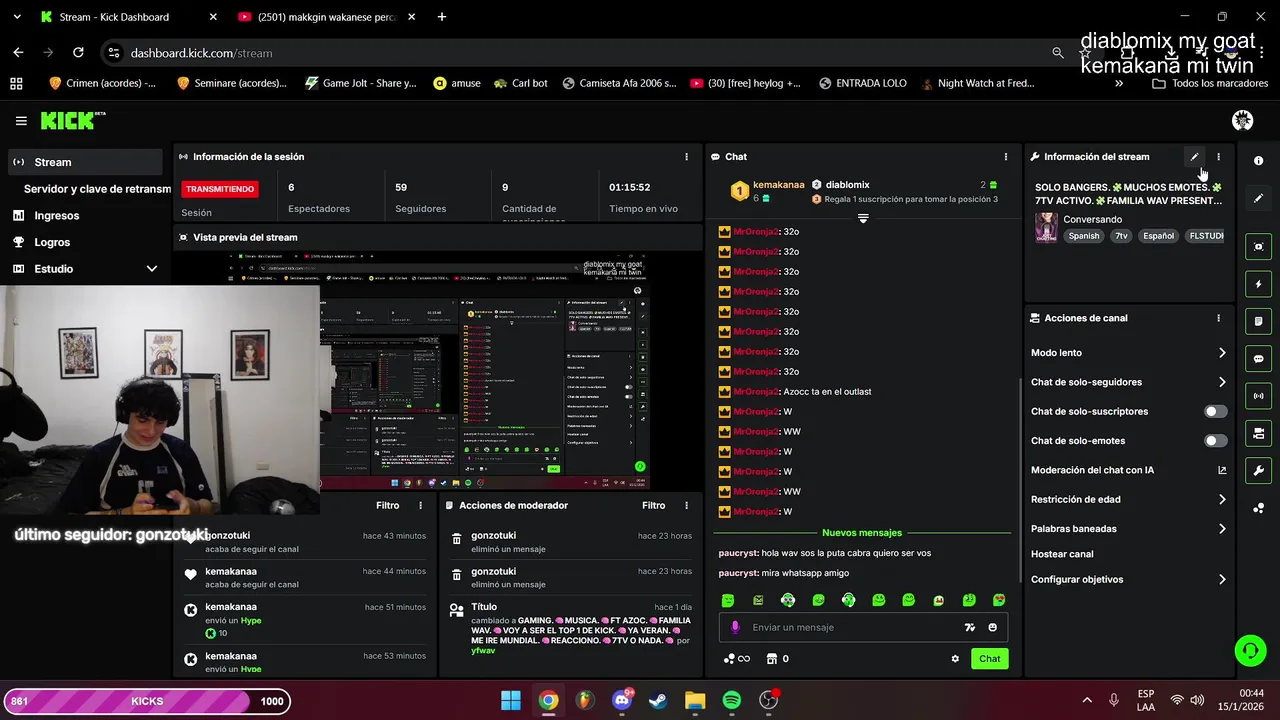Click the Spanish tag chip

(x=1083, y=236)
